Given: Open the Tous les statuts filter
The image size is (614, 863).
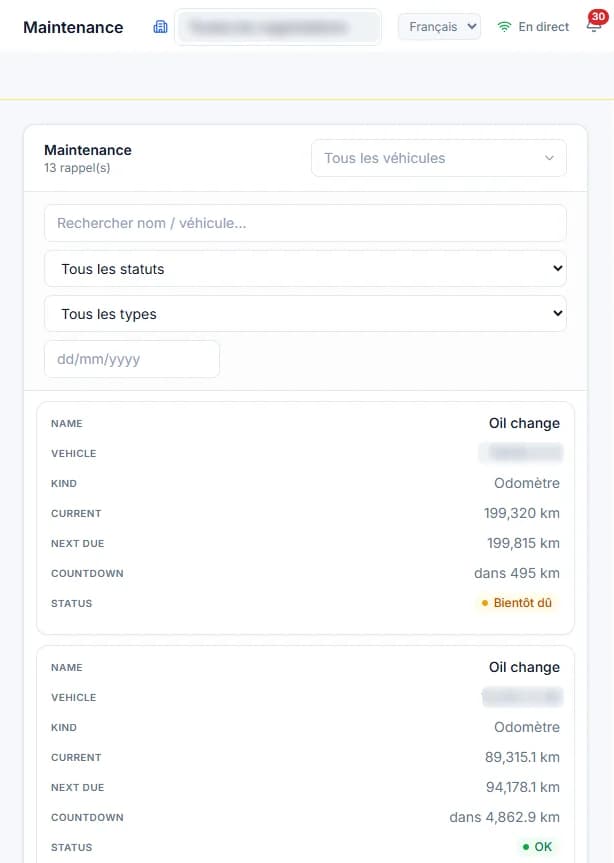Looking at the screenshot, I should (x=305, y=269).
